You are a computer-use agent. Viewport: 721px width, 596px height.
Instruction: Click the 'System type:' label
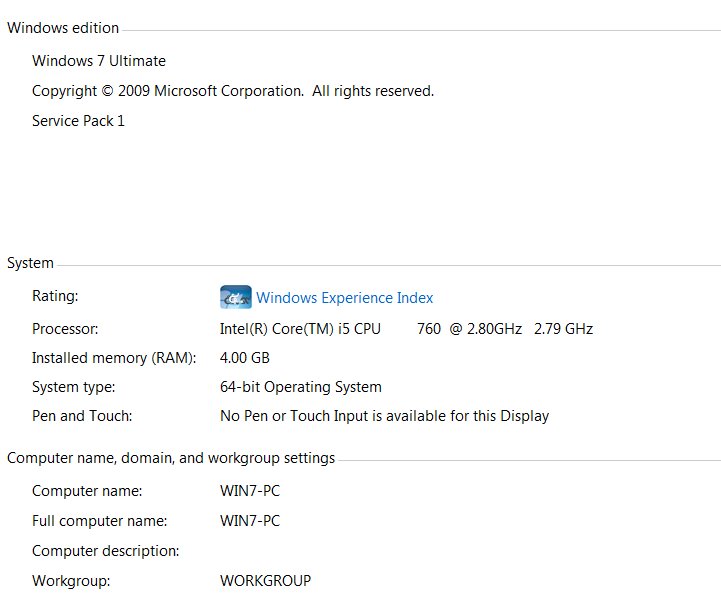(74, 387)
